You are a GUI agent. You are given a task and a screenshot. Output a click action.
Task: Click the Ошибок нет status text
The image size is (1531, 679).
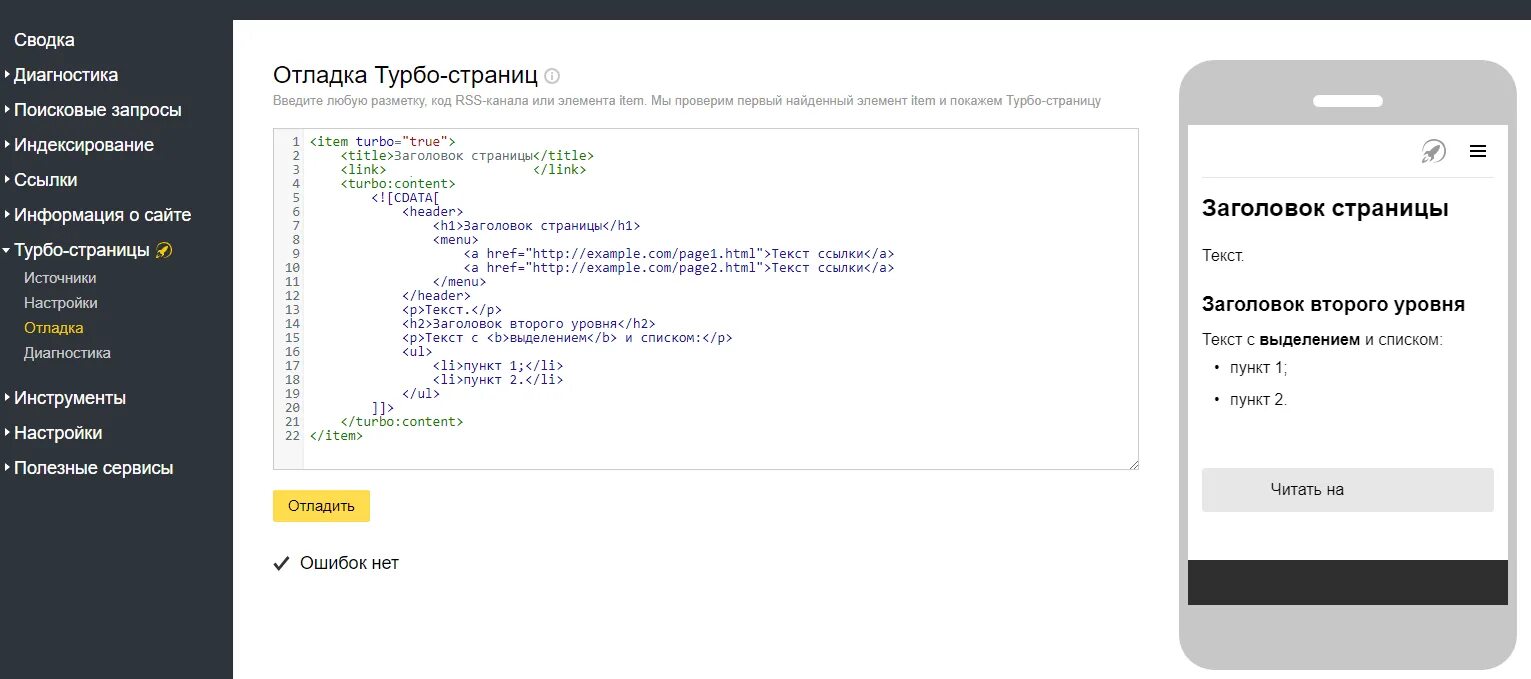pyautogui.click(x=349, y=564)
